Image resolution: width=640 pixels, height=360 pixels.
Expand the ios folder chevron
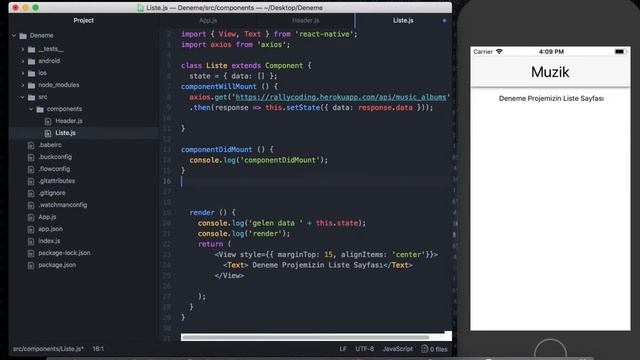tap(23, 73)
